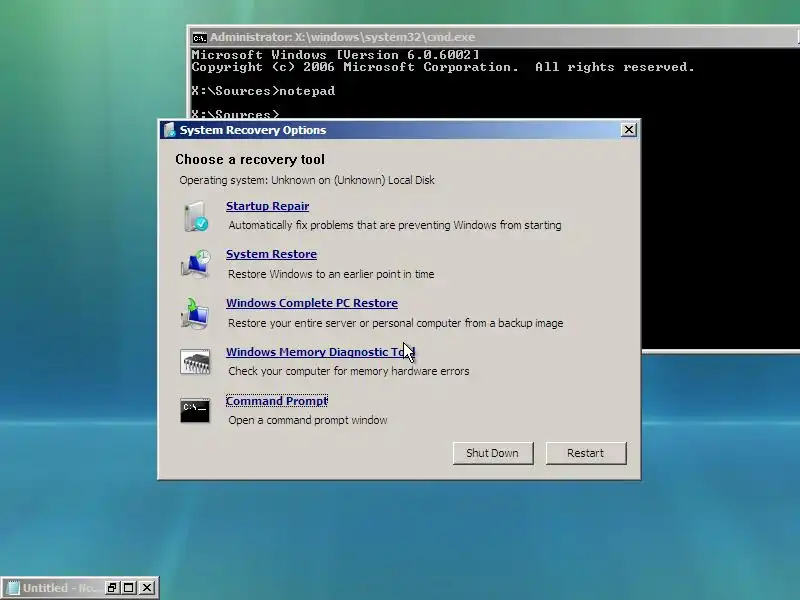
Task: Select the Administrator cmd.exe title bar
Action: coord(494,37)
